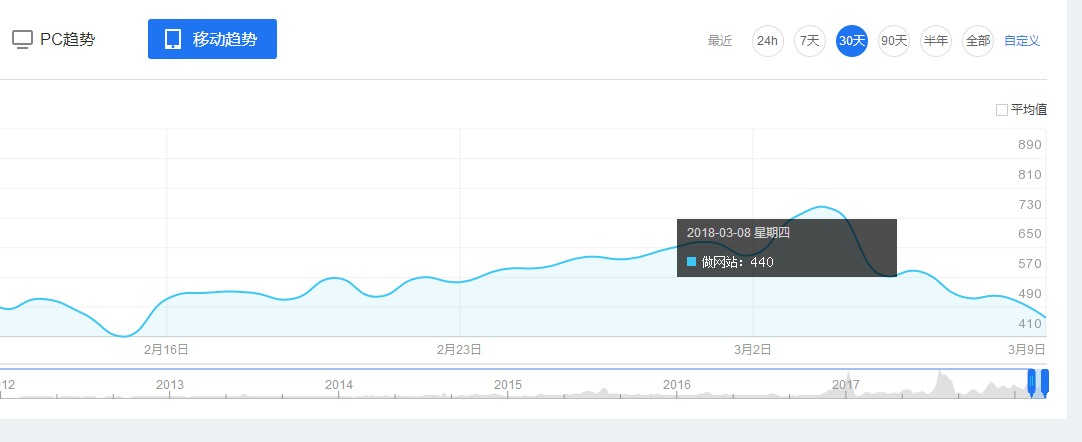The image size is (1082, 442).
Task: Click the blue 做网站 legend square in tooltip
Action: click(691, 262)
